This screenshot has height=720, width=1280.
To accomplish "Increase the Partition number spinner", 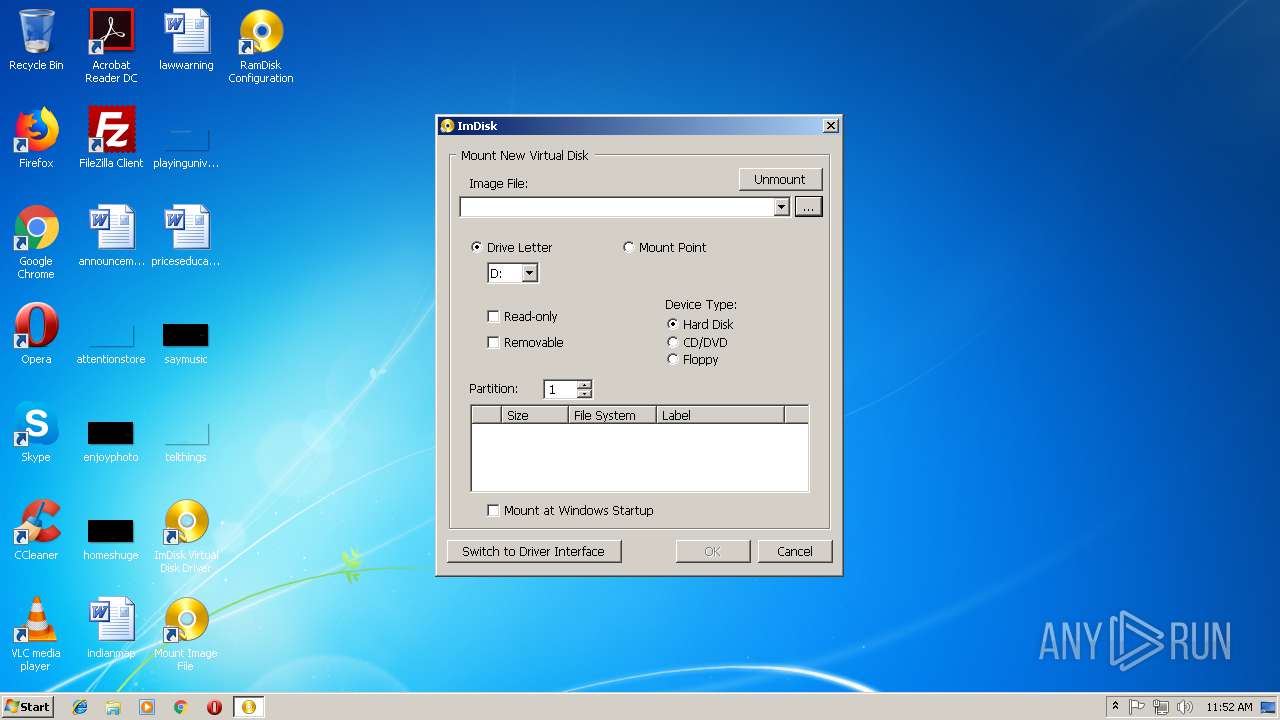I will pyautogui.click(x=585, y=385).
